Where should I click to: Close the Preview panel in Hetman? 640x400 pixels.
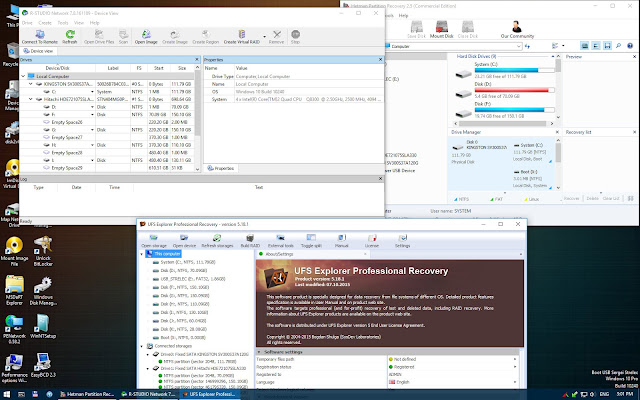click(x=634, y=57)
